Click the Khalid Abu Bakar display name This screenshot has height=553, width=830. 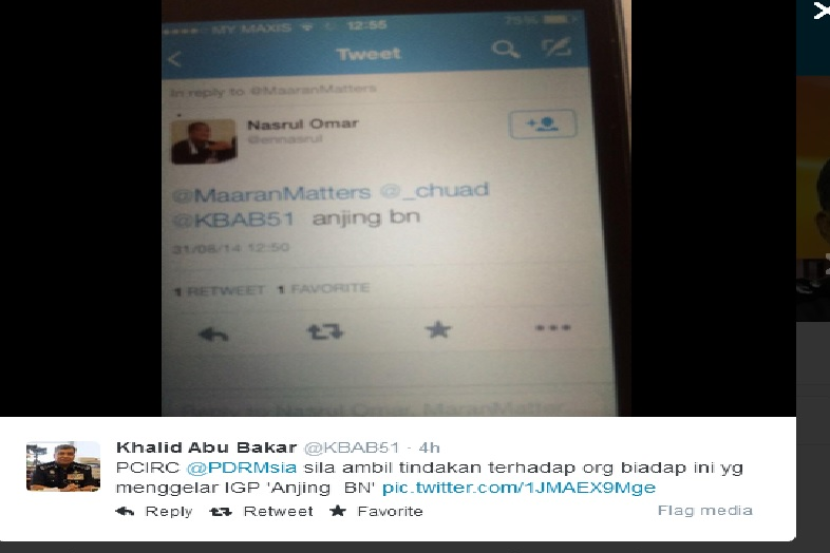[206, 447]
